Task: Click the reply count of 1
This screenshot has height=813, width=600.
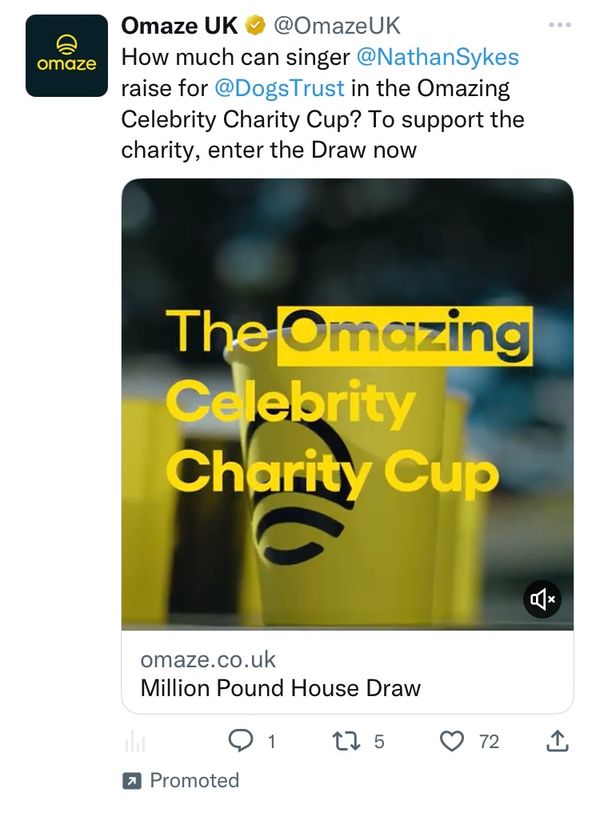Action: [270, 742]
